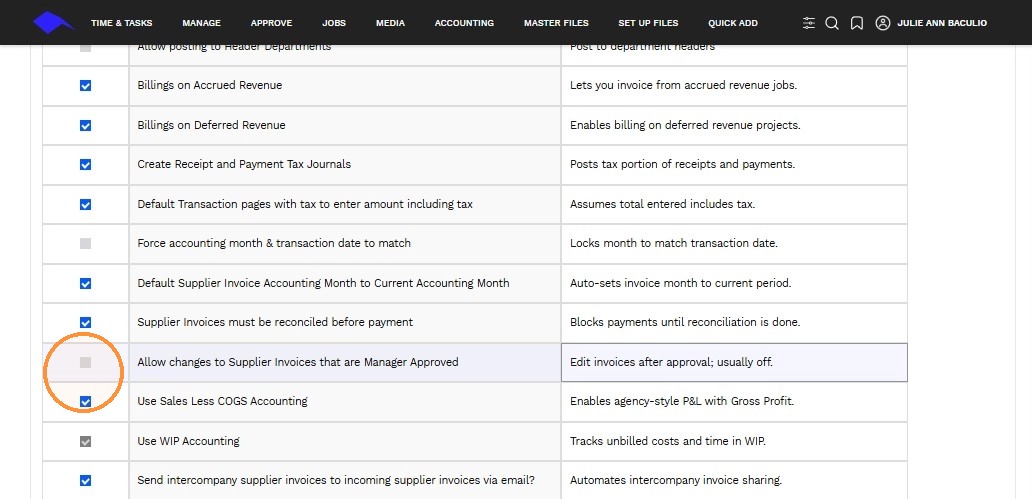Uncheck Billings on Accrued Revenue
The image size is (1032, 499).
tap(86, 86)
